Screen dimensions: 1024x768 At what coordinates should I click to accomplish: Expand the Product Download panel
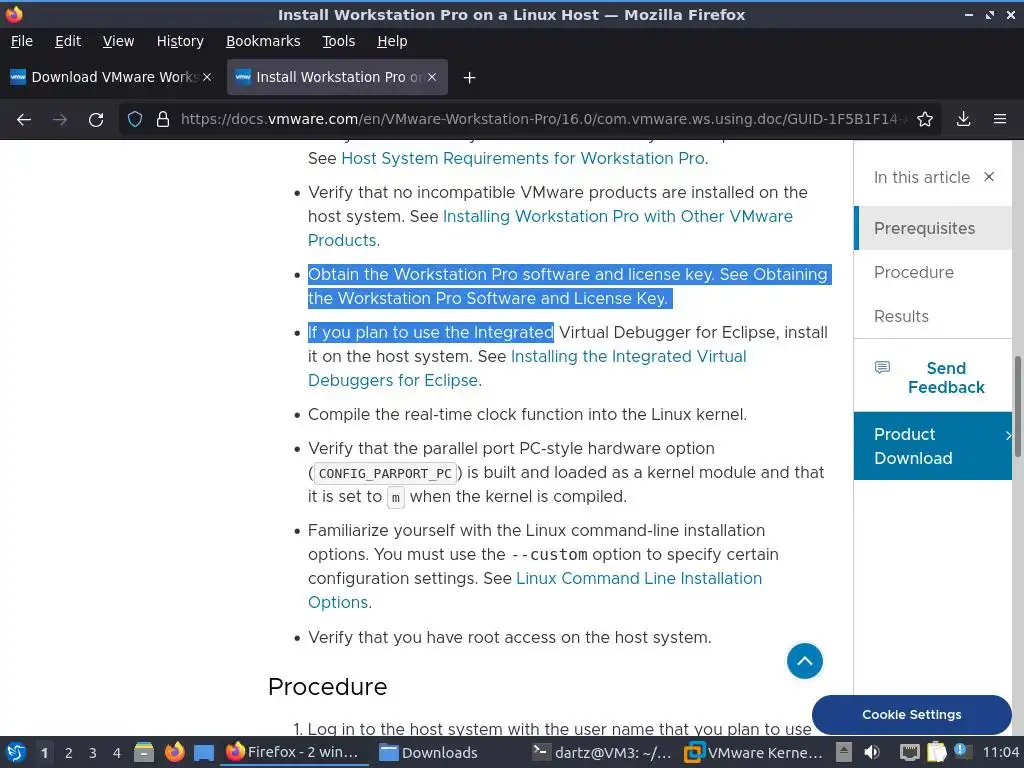tap(933, 446)
